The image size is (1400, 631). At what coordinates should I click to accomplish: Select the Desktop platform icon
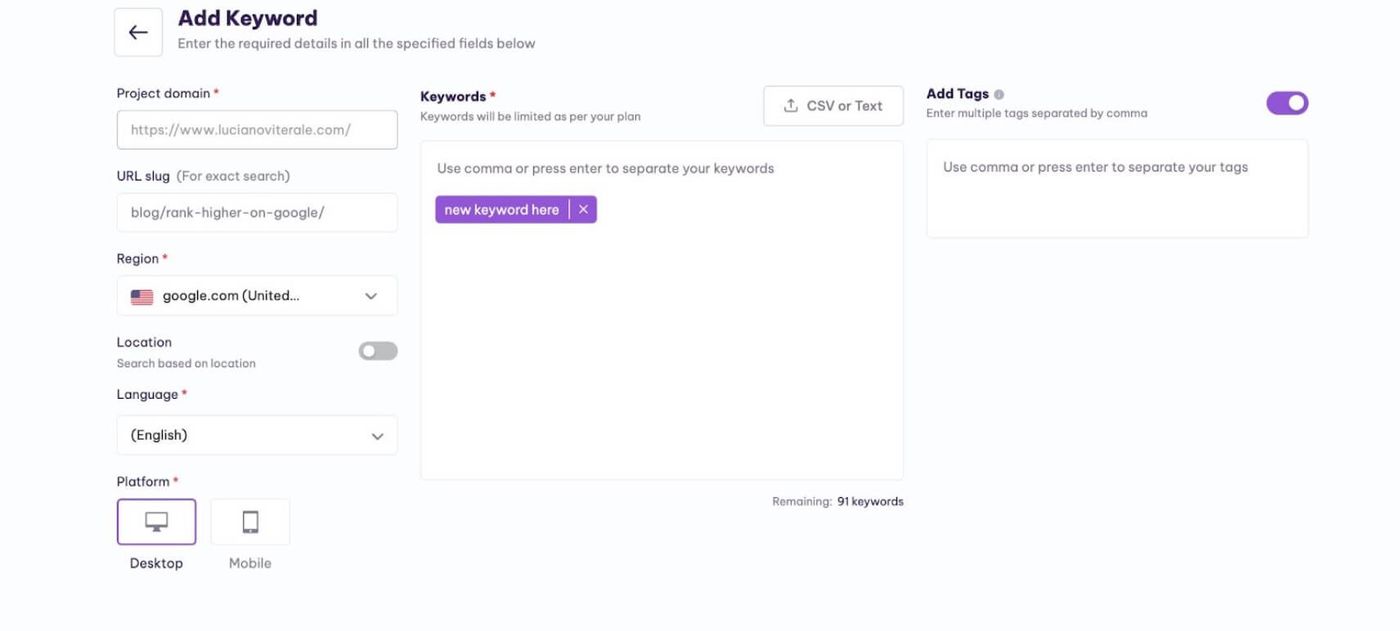157,522
